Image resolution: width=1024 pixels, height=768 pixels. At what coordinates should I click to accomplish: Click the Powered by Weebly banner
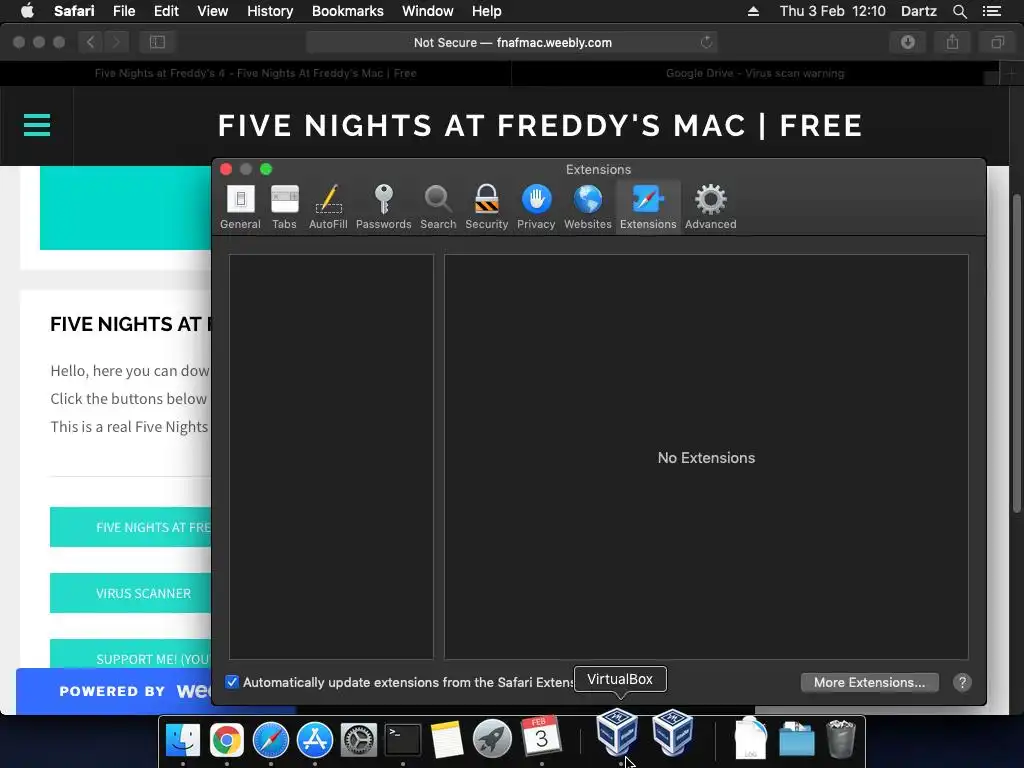(114, 691)
